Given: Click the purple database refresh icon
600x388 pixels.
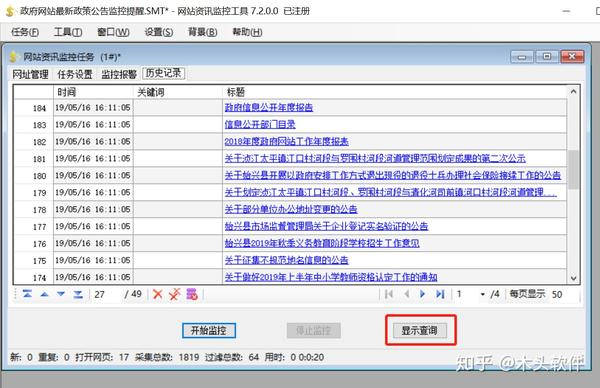Looking at the screenshot, I should (192, 294).
